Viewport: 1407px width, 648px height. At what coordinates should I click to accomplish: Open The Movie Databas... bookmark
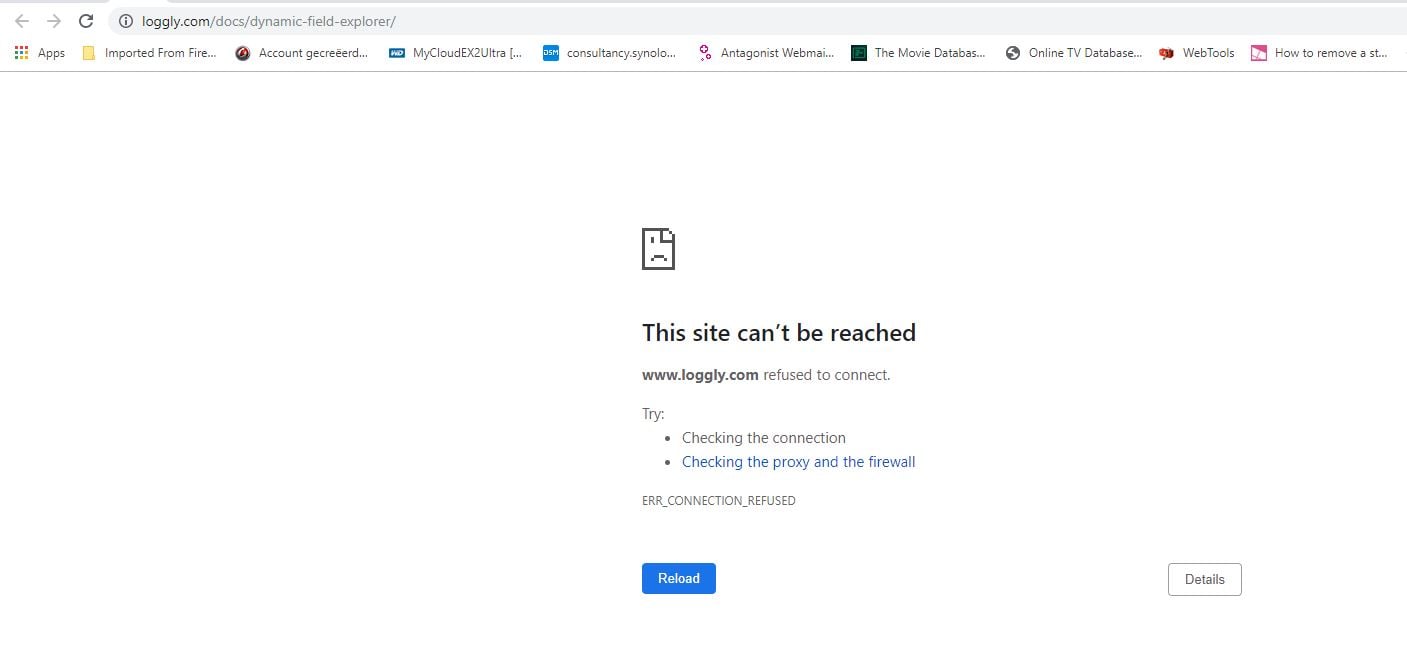click(919, 53)
